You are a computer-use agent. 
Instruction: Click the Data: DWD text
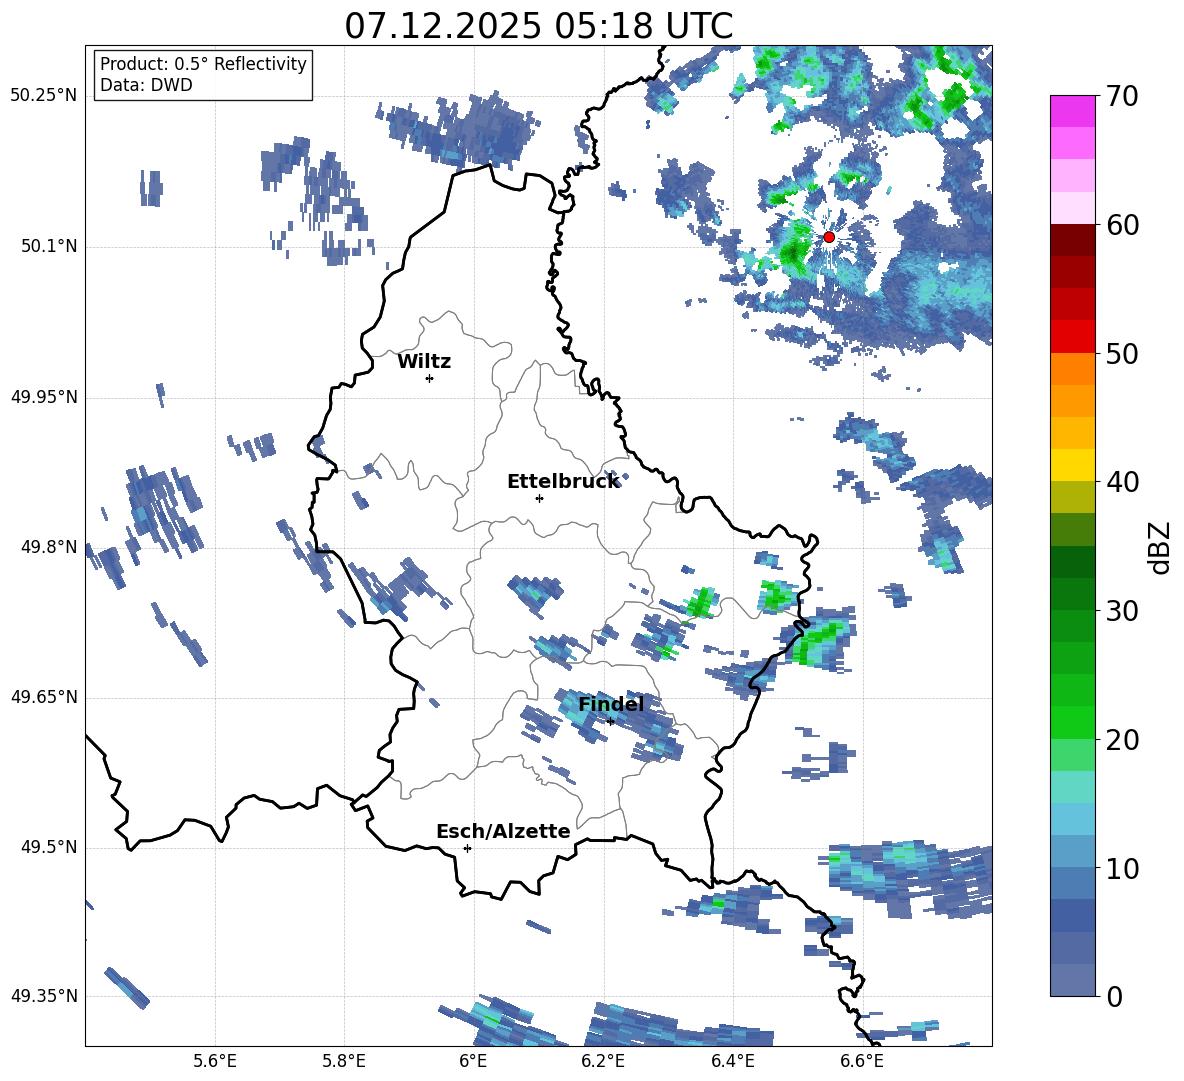coord(146,85)
